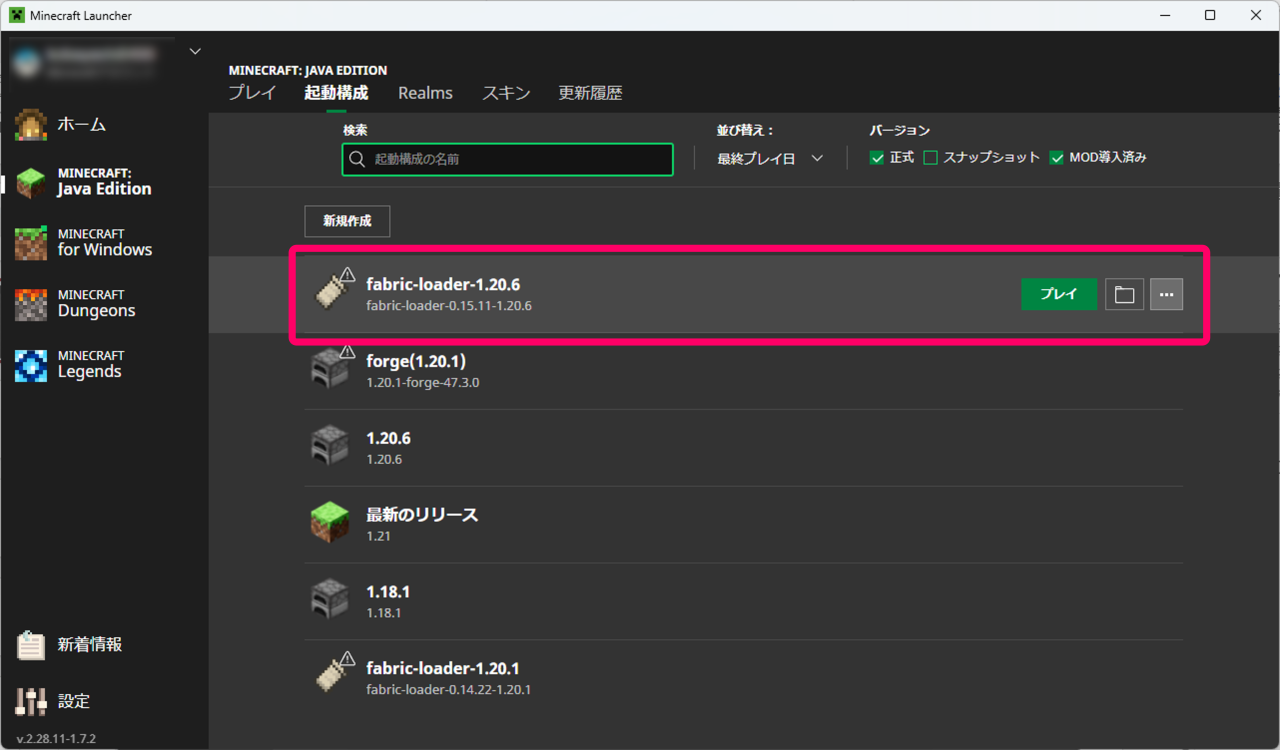The image size is (1280, 750).
Task: Close the Minecraft Launcher window
Action: pyautogui.click(x=1256, y=15)
